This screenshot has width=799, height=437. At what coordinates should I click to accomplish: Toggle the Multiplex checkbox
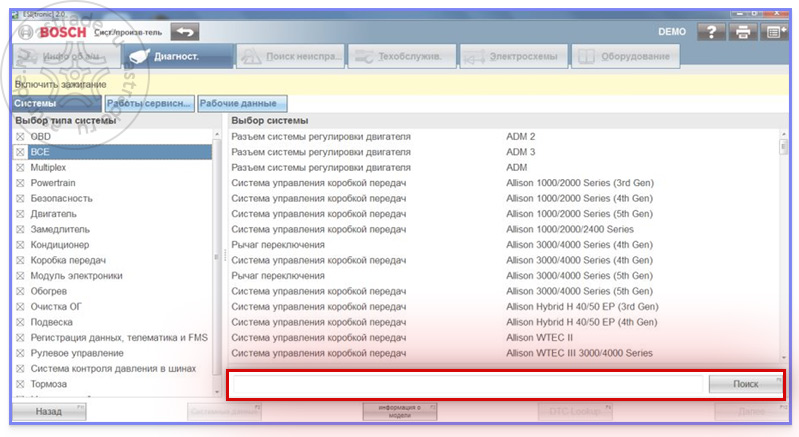click(x=20, y=168)
